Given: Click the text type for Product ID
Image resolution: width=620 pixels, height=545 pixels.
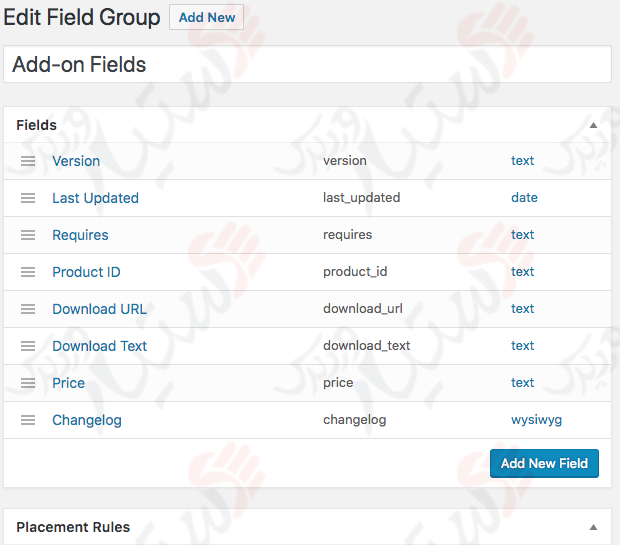Looking at the screenshot, I should (522, 272).
